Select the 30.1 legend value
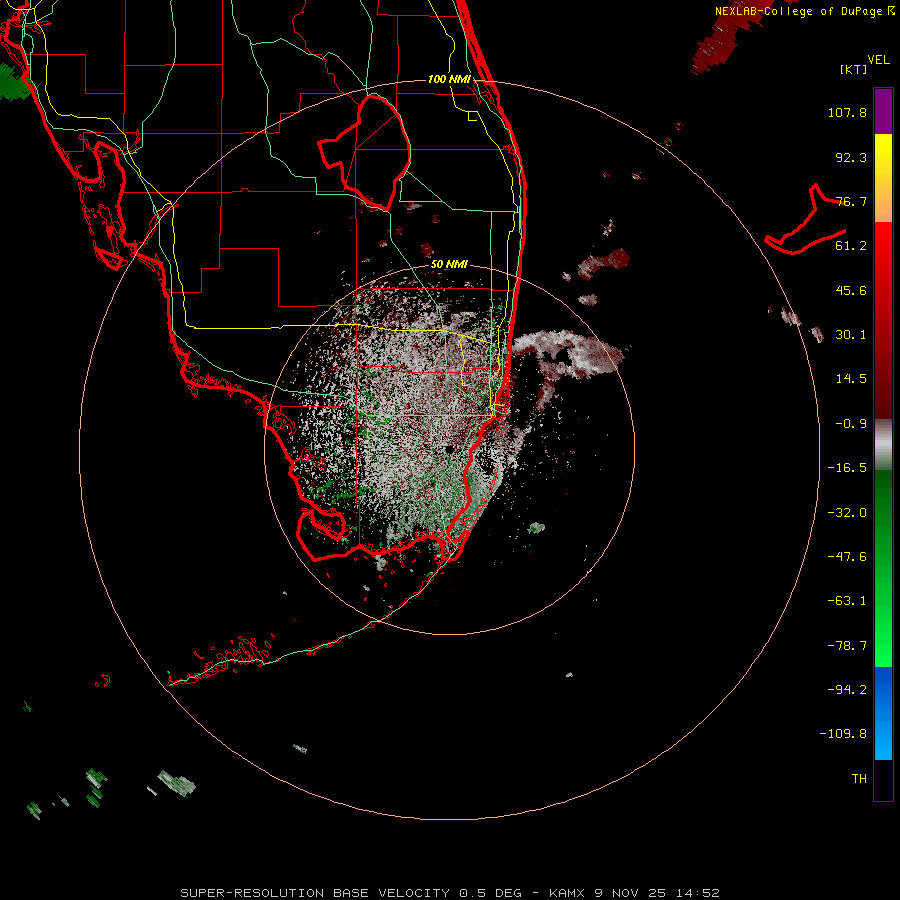Screen dimensions: 900x900 coord(851,335)
